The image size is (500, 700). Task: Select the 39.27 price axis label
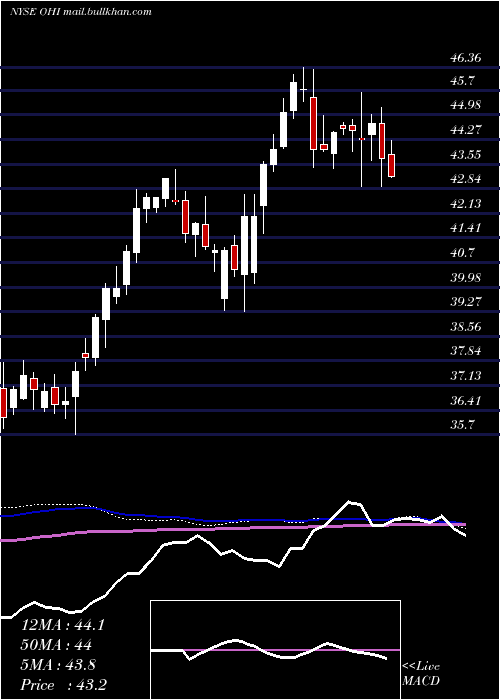pos(466,302)
